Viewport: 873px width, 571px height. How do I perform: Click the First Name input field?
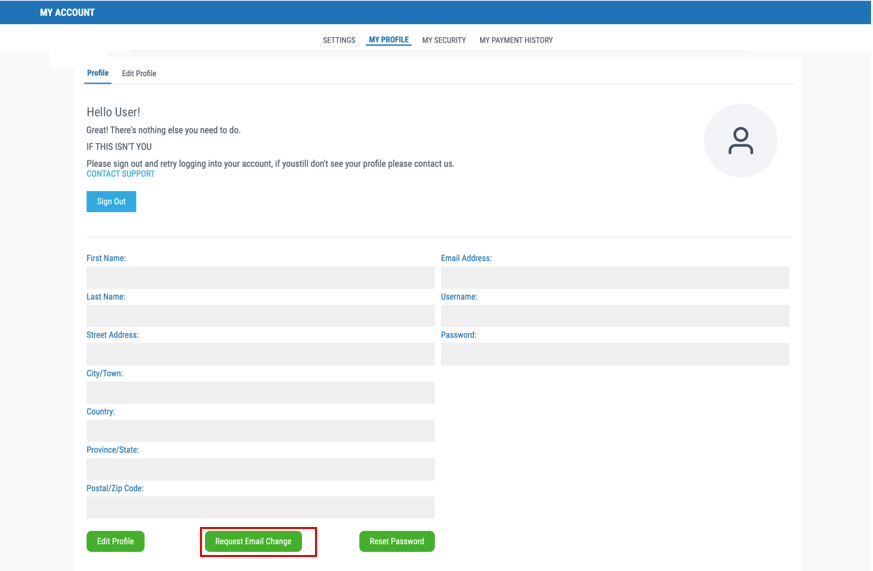tap(260, 277)
